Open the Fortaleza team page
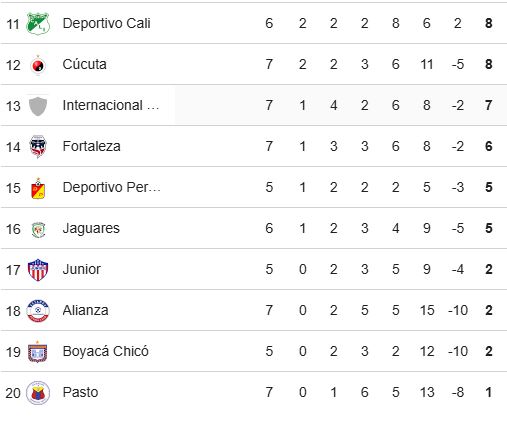Viewport: 507px width, 426px height. point(92,146)
